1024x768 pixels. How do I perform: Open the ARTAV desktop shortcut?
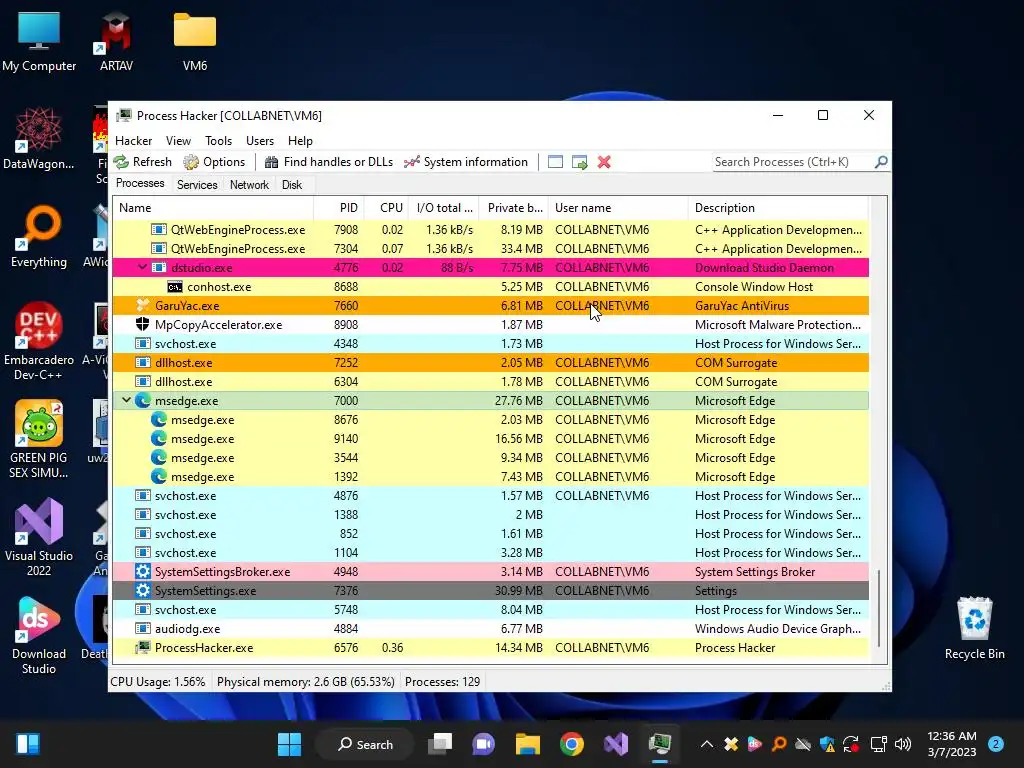pos(116,41)
